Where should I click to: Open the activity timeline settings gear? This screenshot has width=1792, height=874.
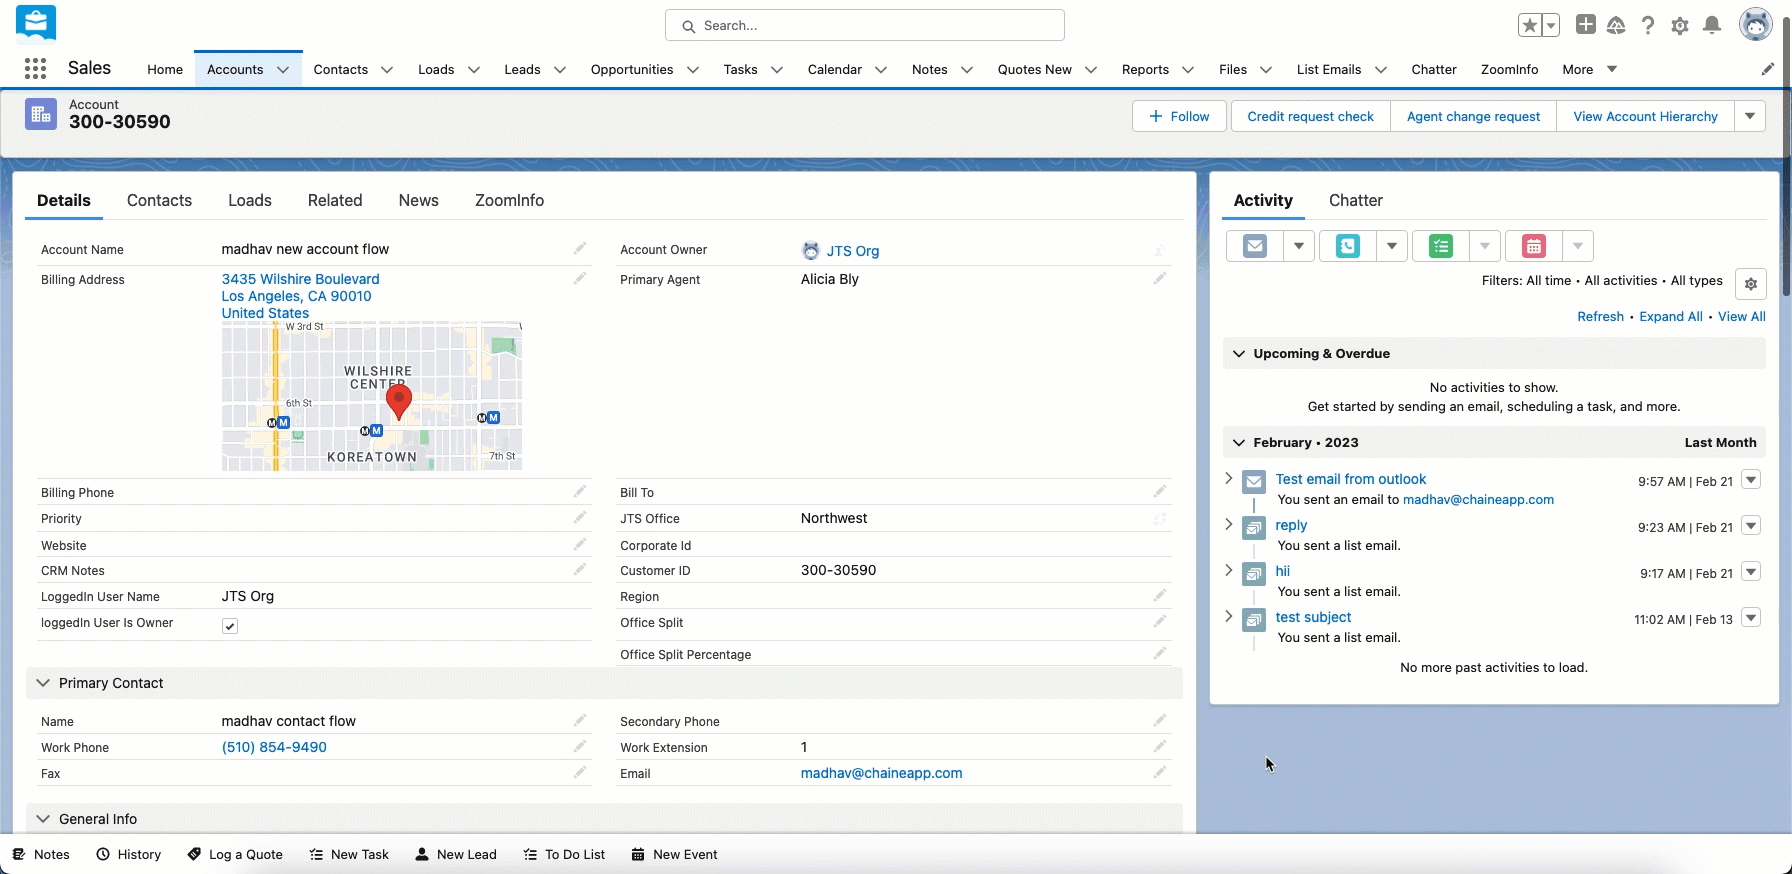tap(1751, 284)
